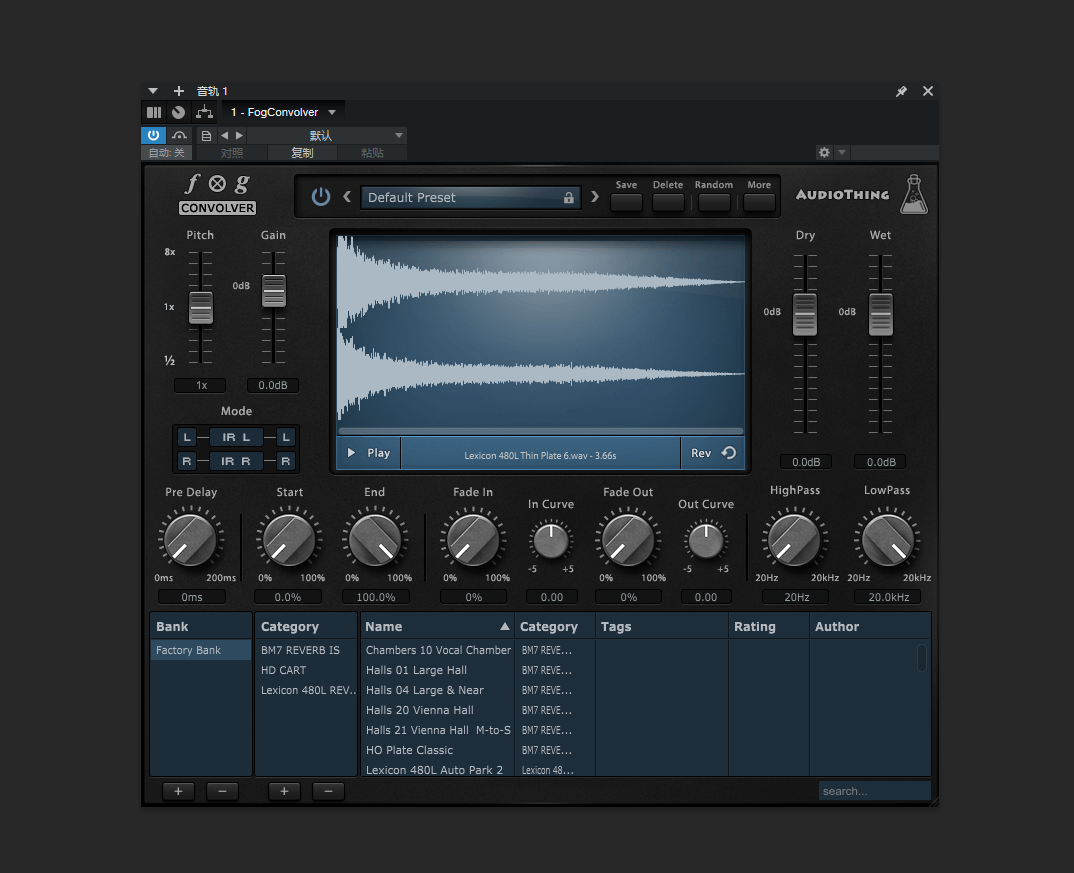Open the host settings gear icon

(824, 152)
